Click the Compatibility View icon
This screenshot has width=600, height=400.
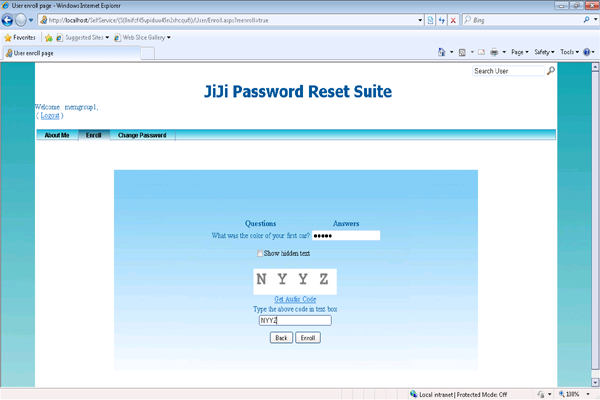coord(430,20)
